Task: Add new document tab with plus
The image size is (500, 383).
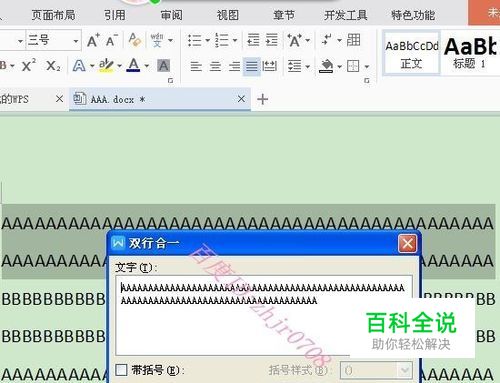Action: [263, 99]
